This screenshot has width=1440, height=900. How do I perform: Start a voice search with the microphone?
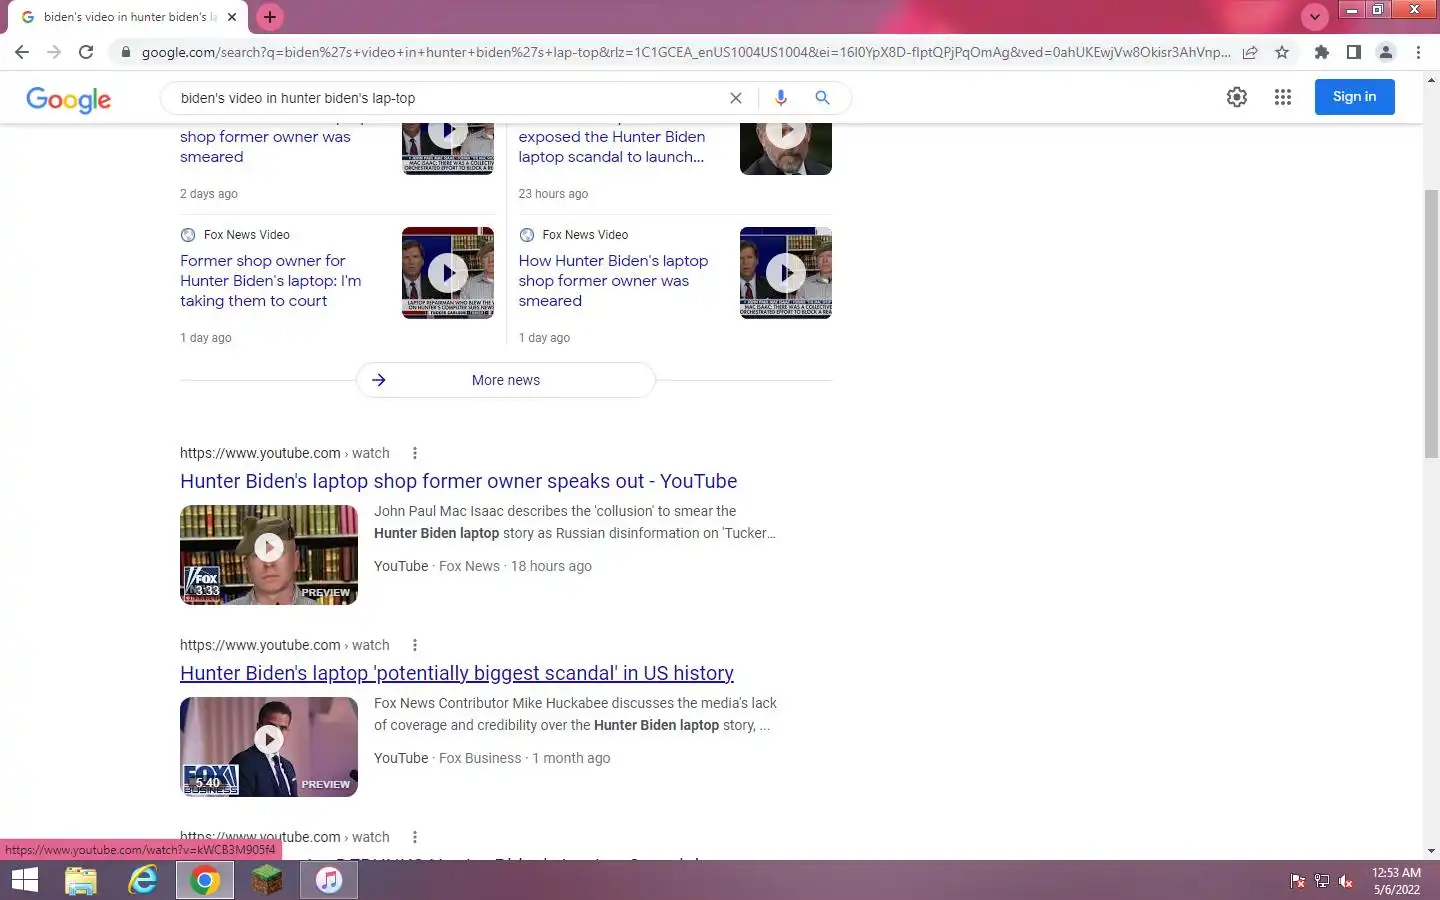[781, 98]
